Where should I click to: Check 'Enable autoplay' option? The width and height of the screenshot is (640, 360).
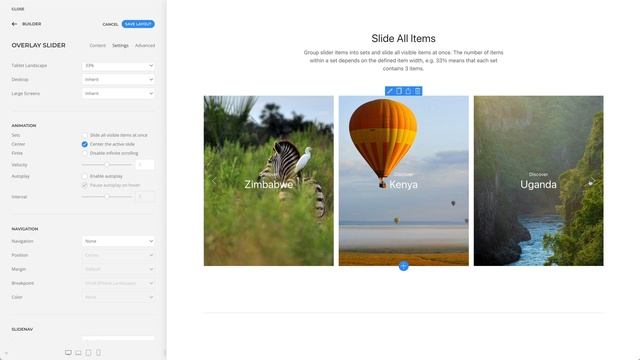click(x=84, y=176)
